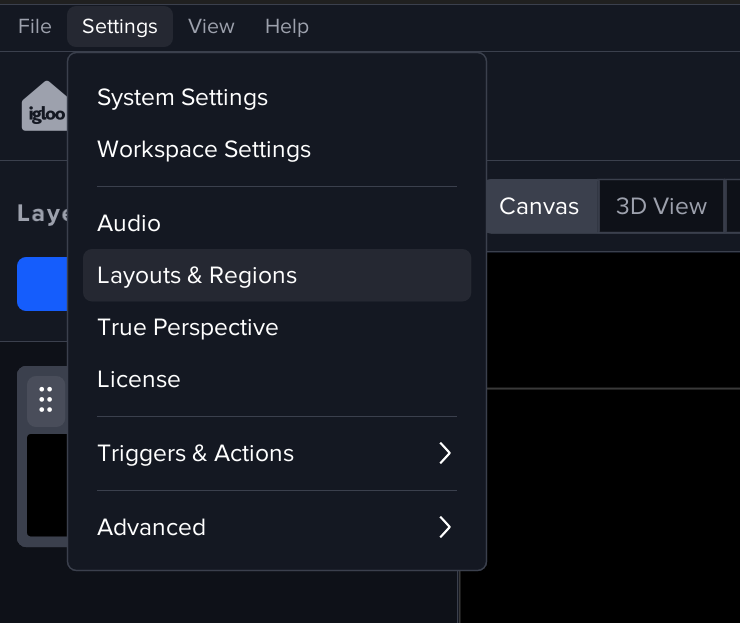This screenshot has width=740, height=623.
Task: Open the File menu
Action: 35,26
